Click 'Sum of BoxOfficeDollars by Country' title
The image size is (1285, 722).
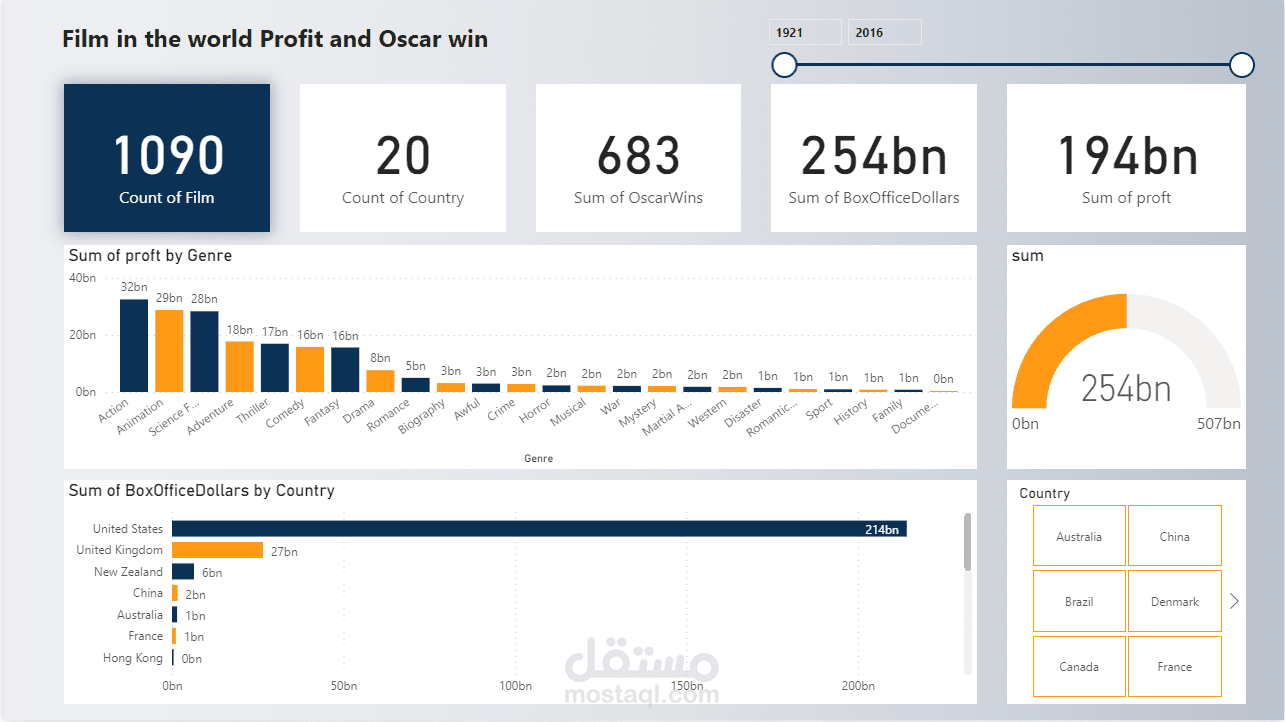[201, 491]
